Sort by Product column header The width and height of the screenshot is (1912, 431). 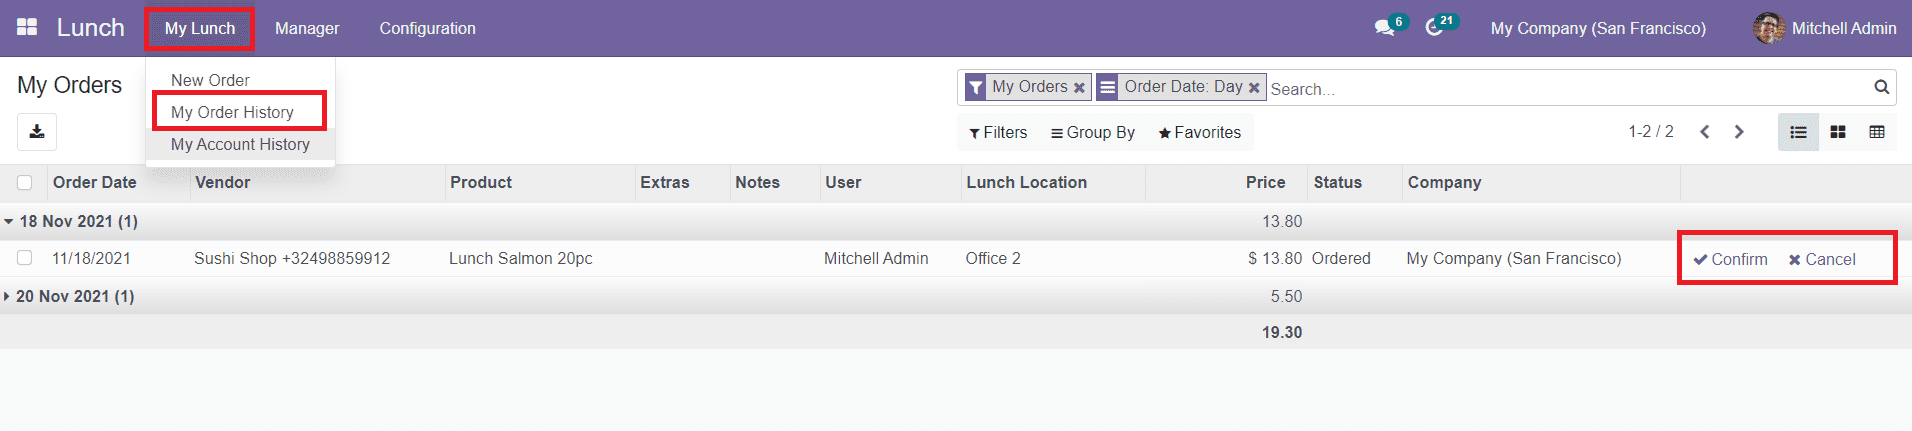point(481,182)
